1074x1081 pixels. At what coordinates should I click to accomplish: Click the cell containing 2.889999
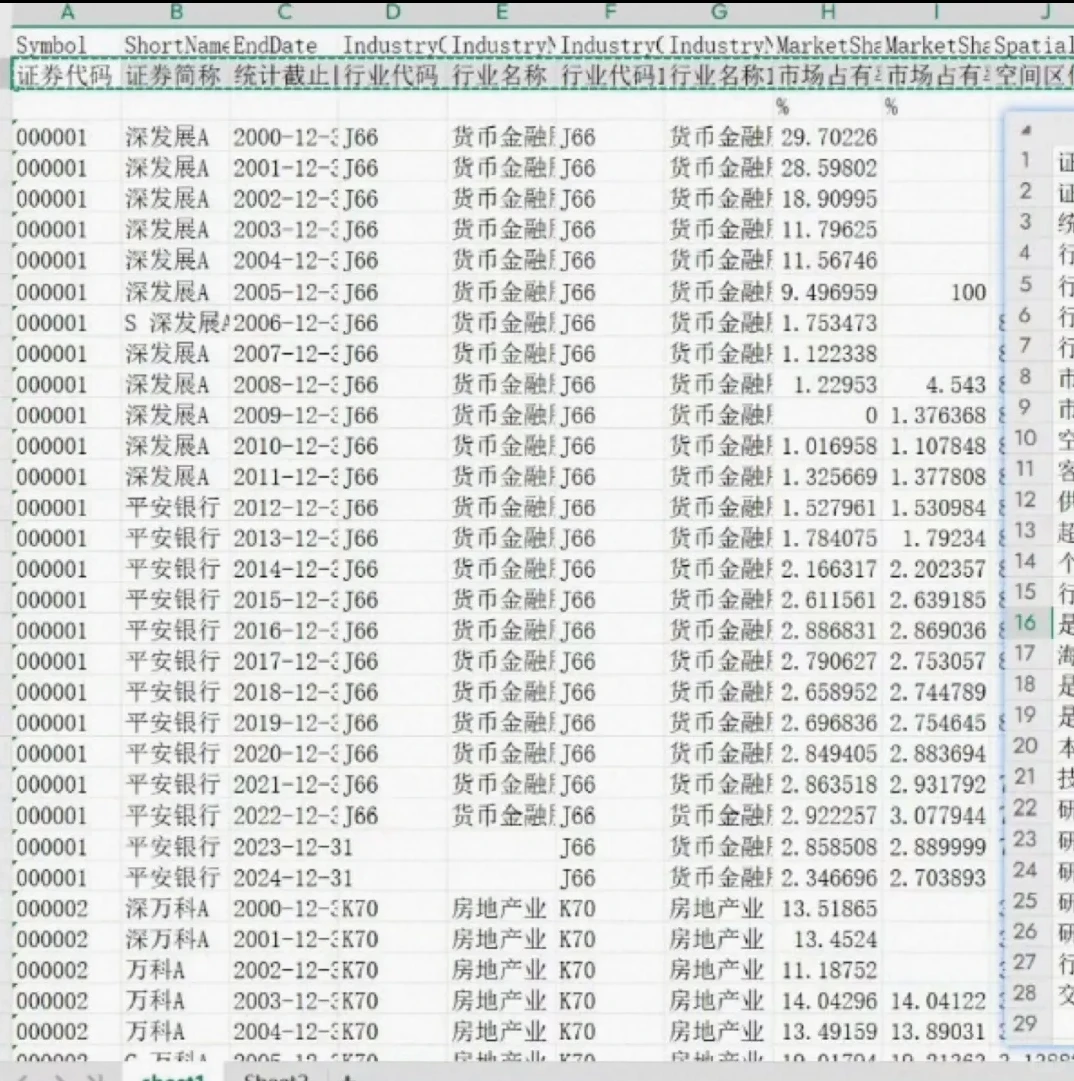[x=938, y=847]
